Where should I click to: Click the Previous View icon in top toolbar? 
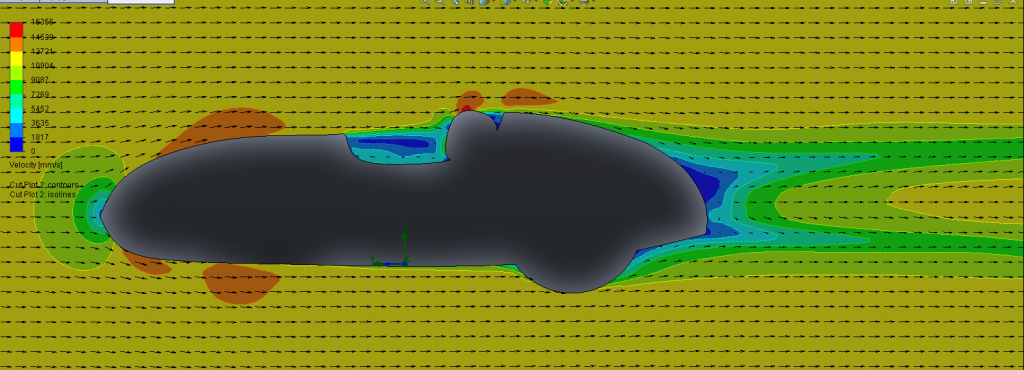455,2
